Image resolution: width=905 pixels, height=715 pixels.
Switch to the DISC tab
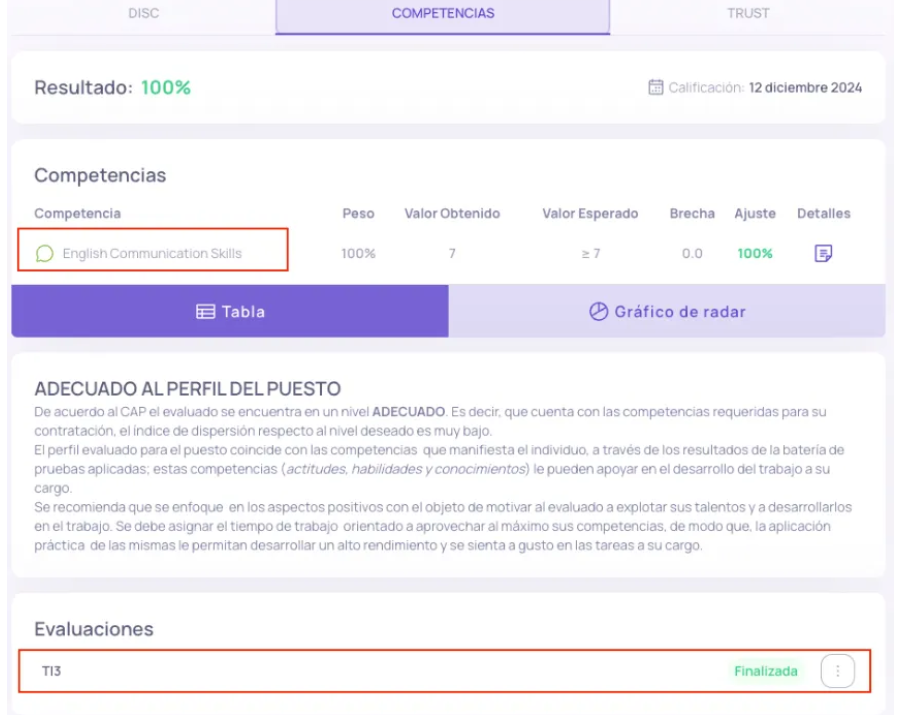click(x=143, y=14)
